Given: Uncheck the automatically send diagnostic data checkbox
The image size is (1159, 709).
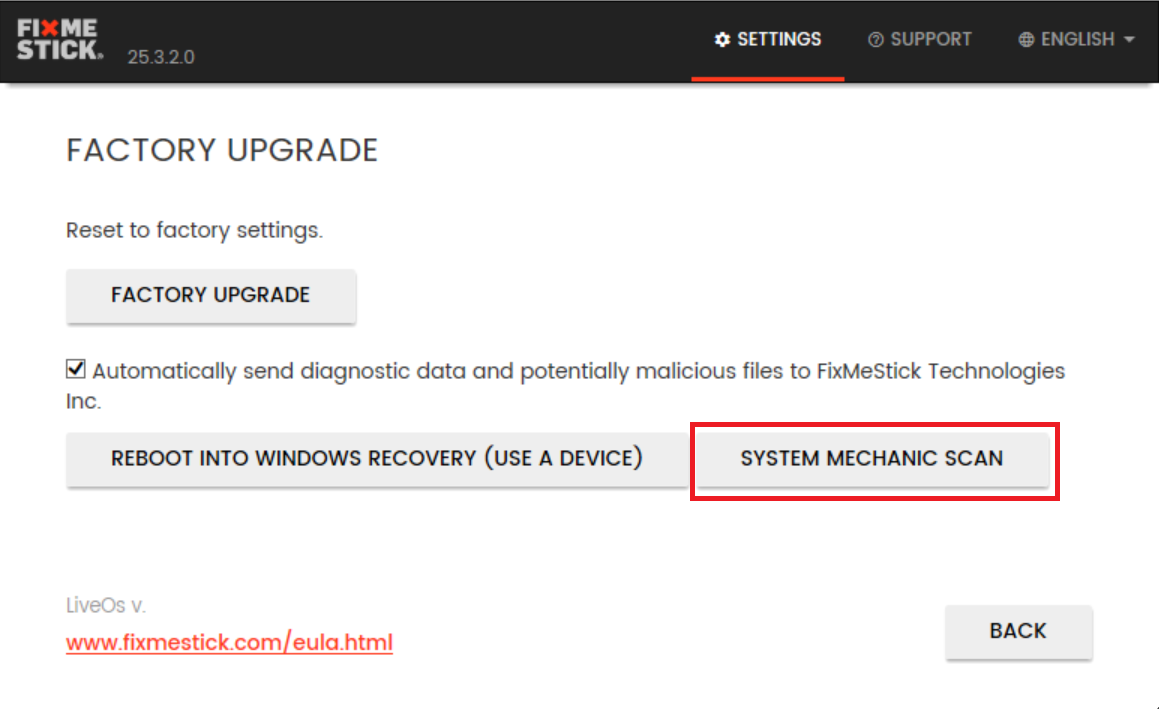Looking at the screenshot, I should pyautogui.click(x=76, y=370).
